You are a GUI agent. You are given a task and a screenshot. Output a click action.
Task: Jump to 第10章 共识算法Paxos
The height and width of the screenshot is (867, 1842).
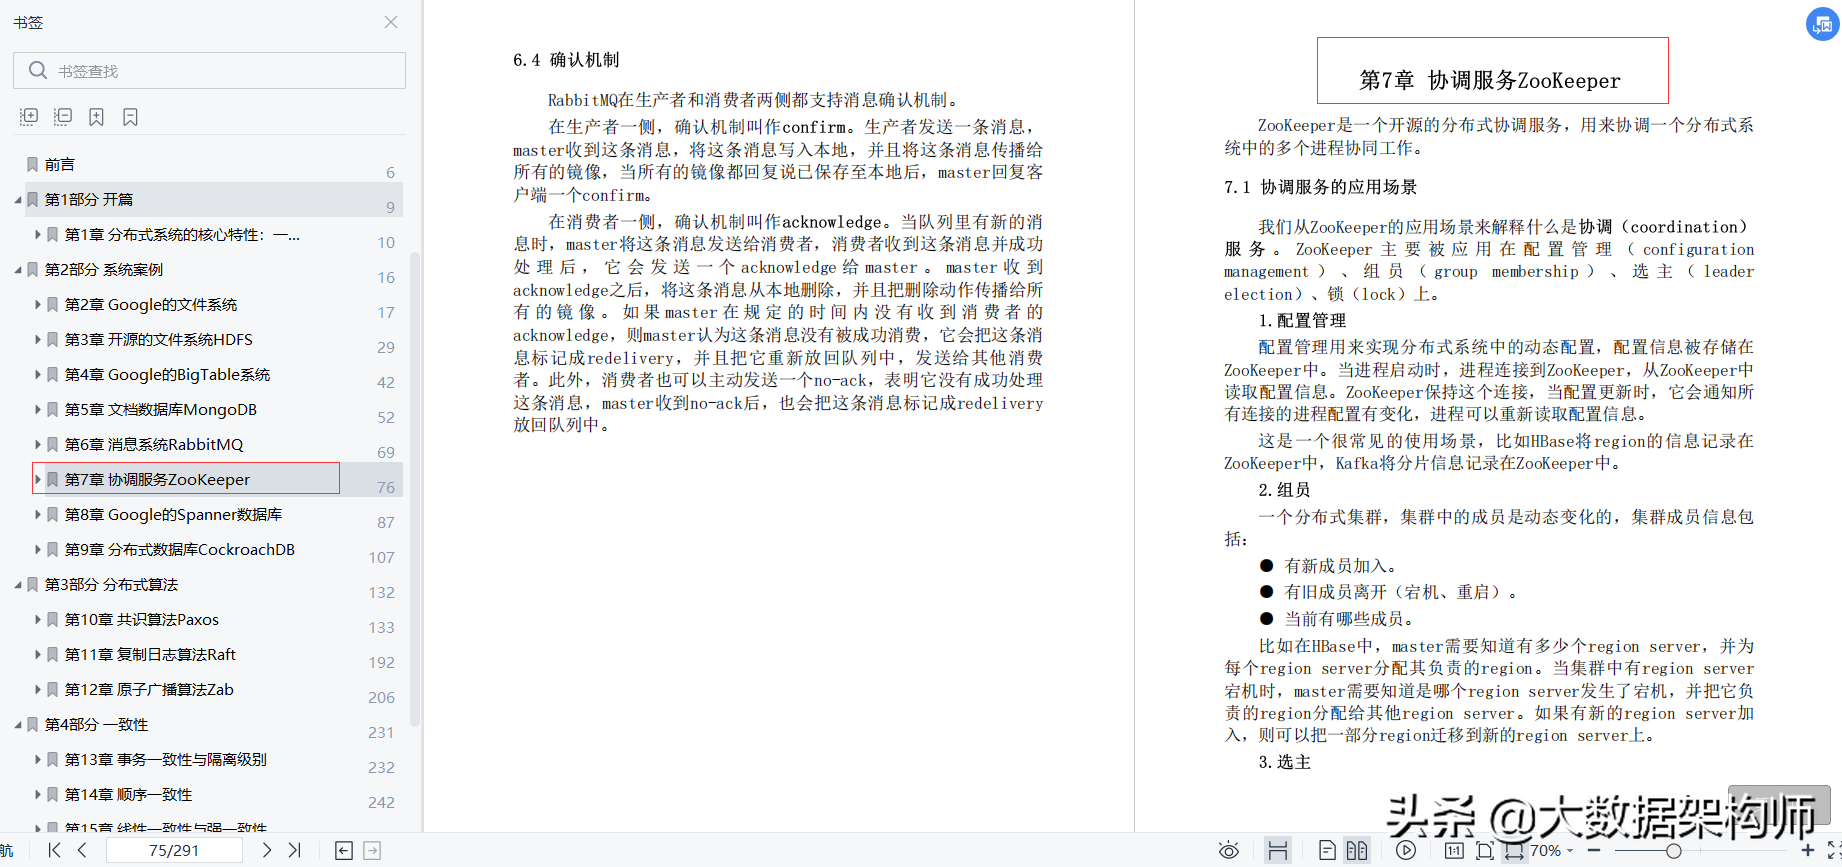click(142, 619)
